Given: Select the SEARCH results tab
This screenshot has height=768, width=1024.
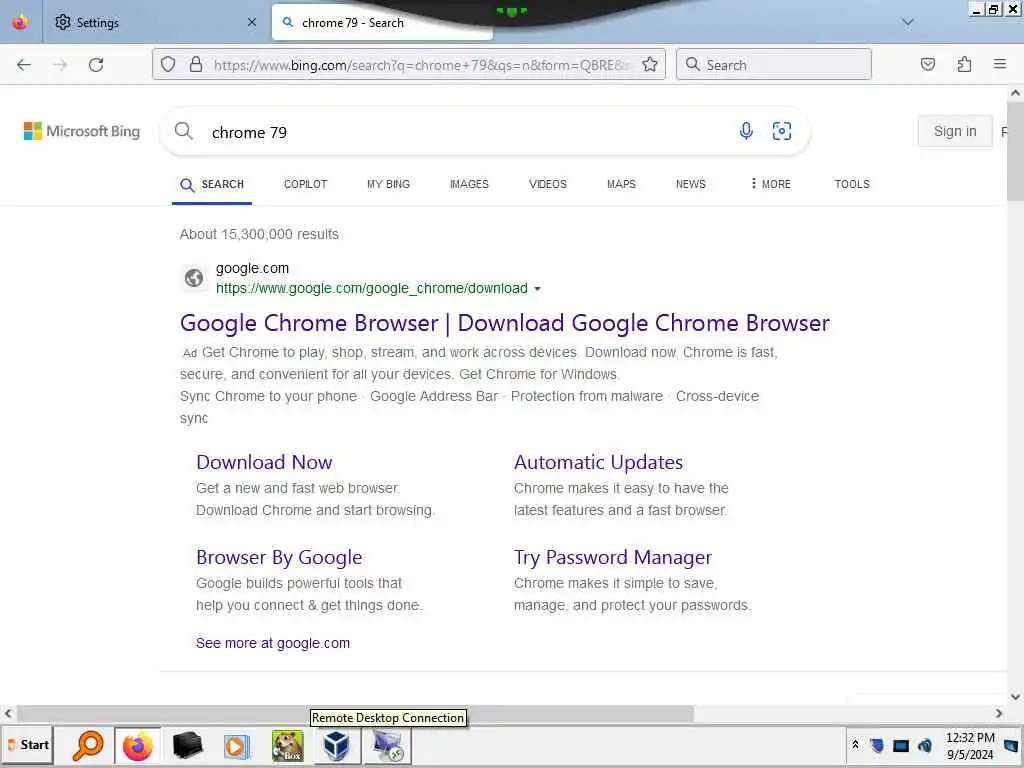Looking at the screenshot, I should click(212, 184).
